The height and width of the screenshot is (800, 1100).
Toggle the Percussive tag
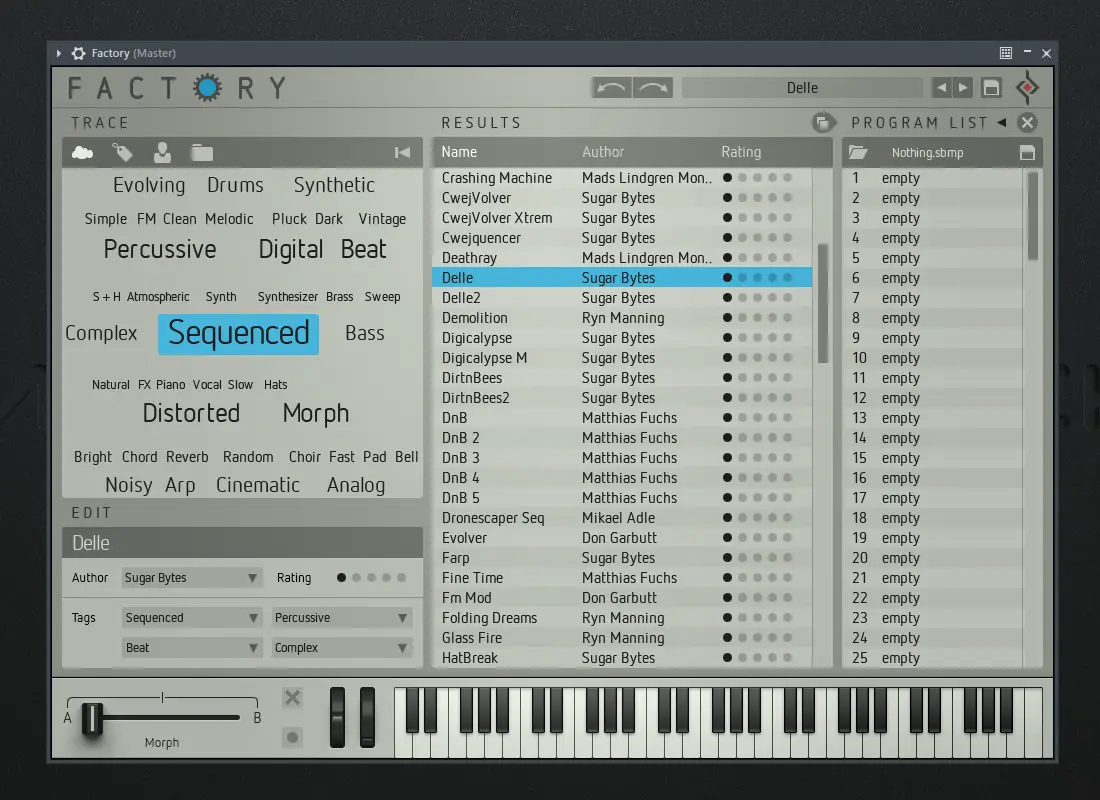pyautogui.click(x=160, y=249)
